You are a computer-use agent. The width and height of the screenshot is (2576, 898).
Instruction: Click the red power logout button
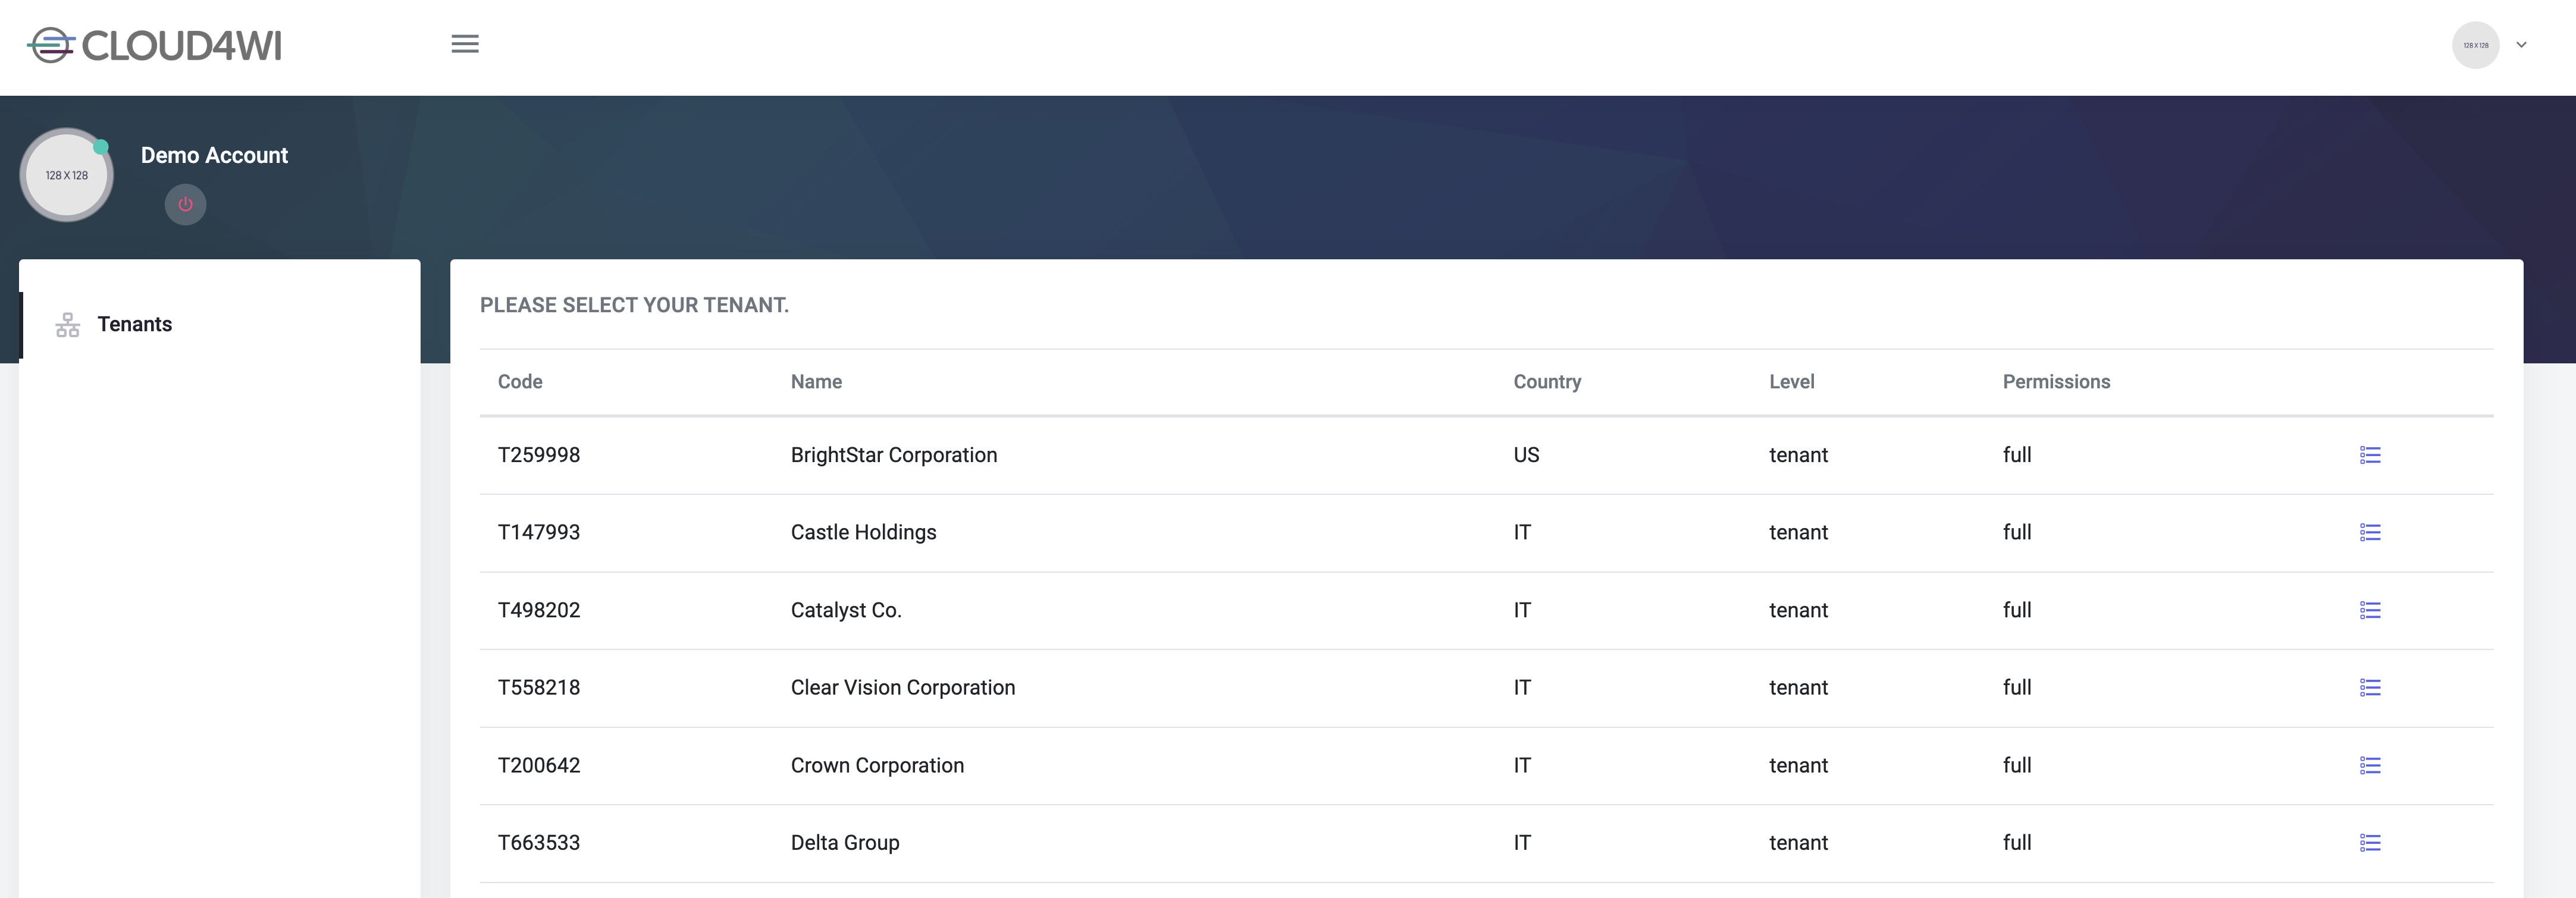[x=185, y=205]
